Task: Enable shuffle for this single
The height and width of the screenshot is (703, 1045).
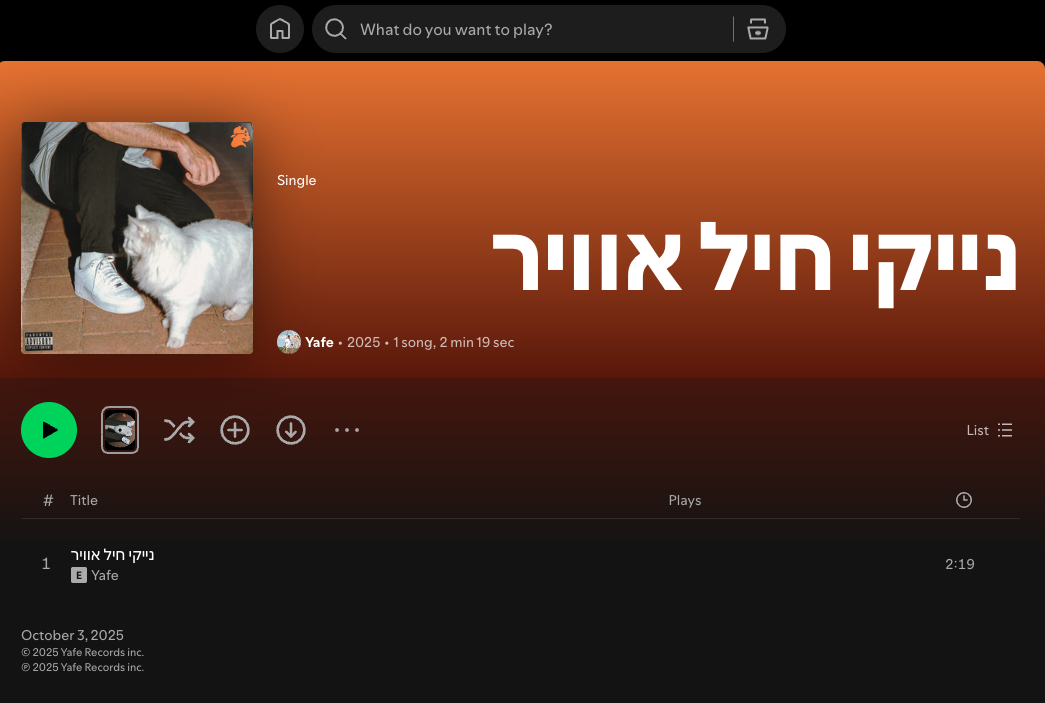Action: coord(179,430)
